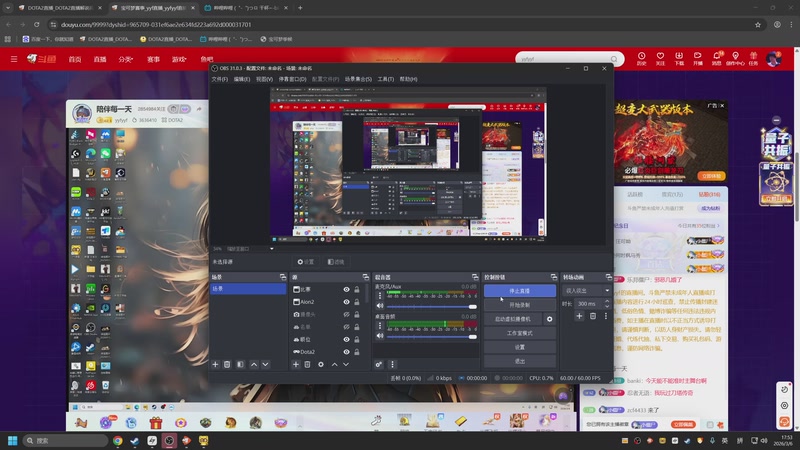Toggle visibility eye of Dota2 source

click(x=346, y=352)
